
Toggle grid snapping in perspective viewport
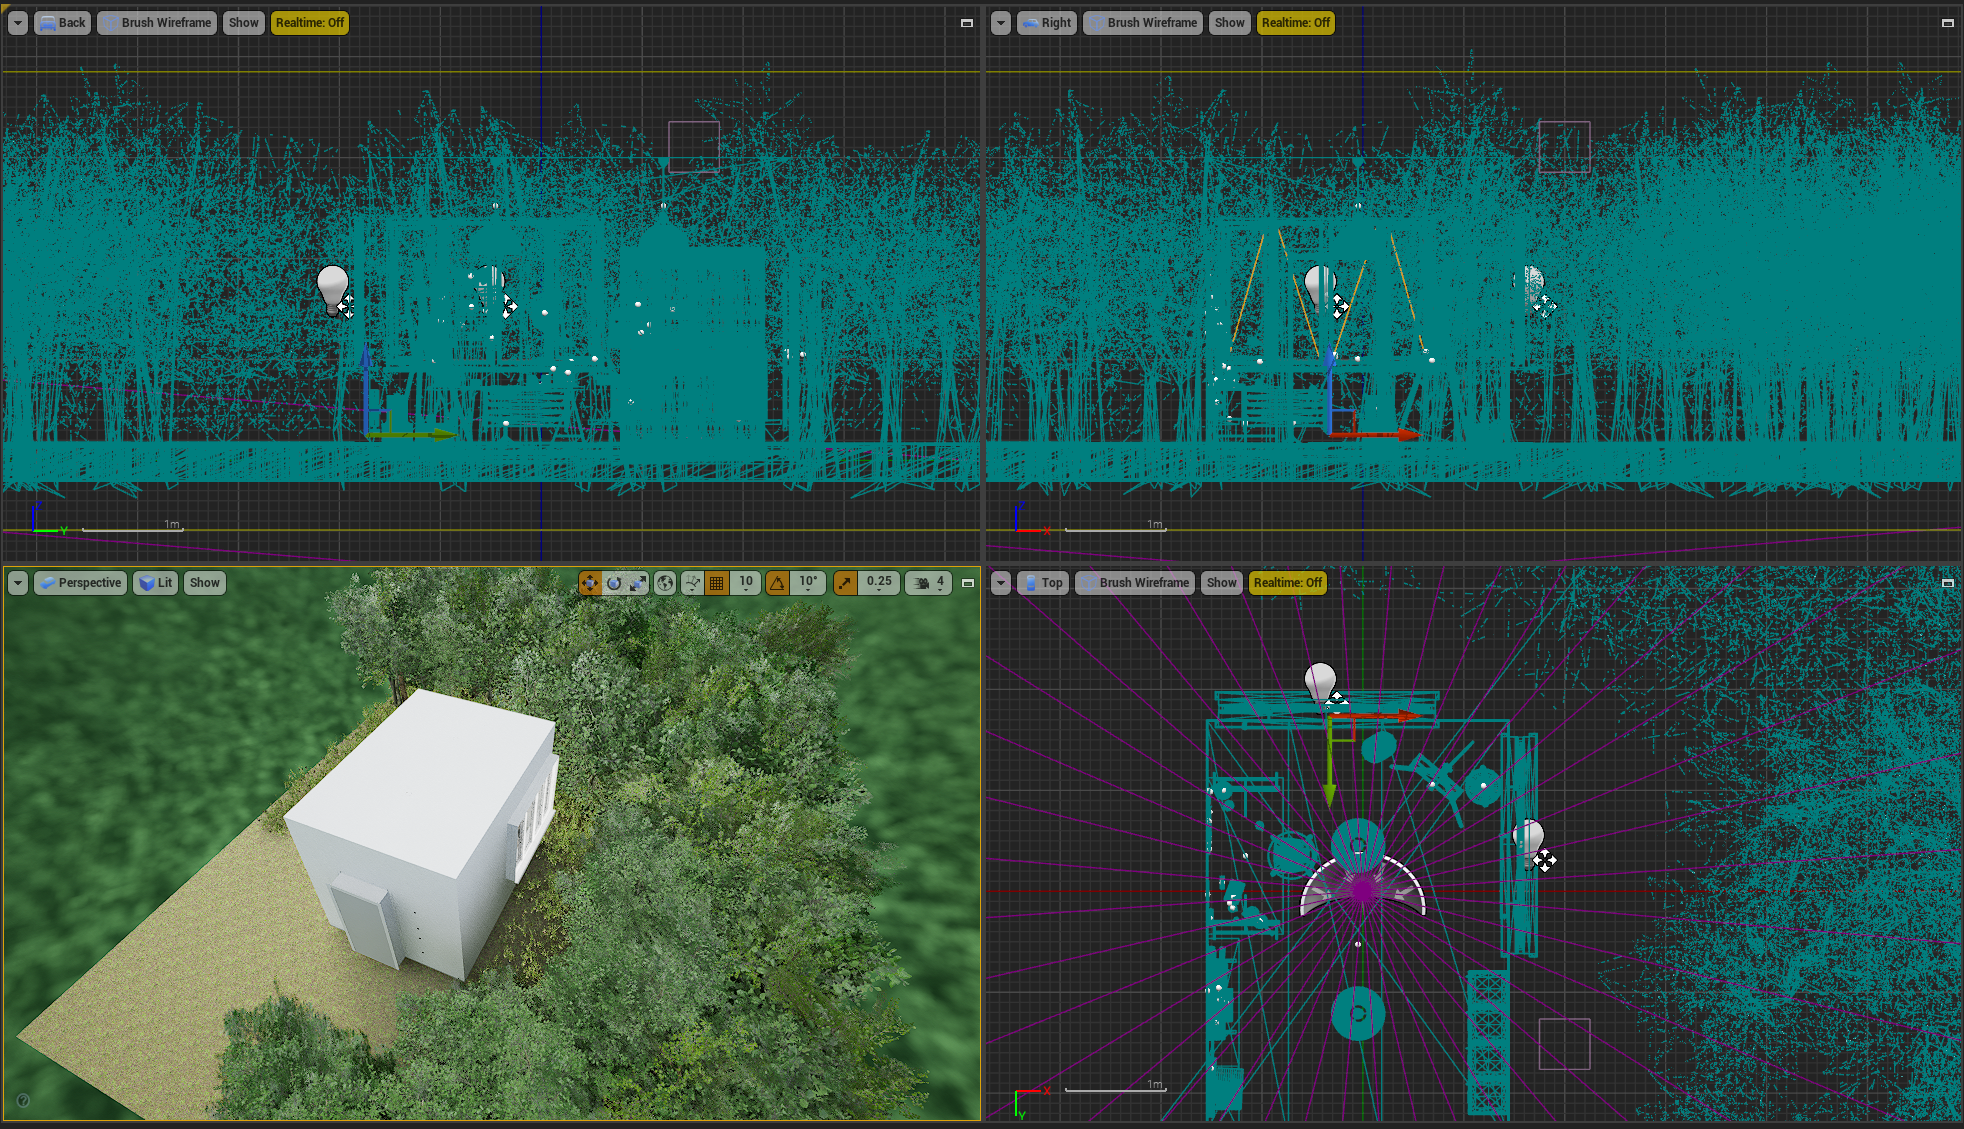716,583
